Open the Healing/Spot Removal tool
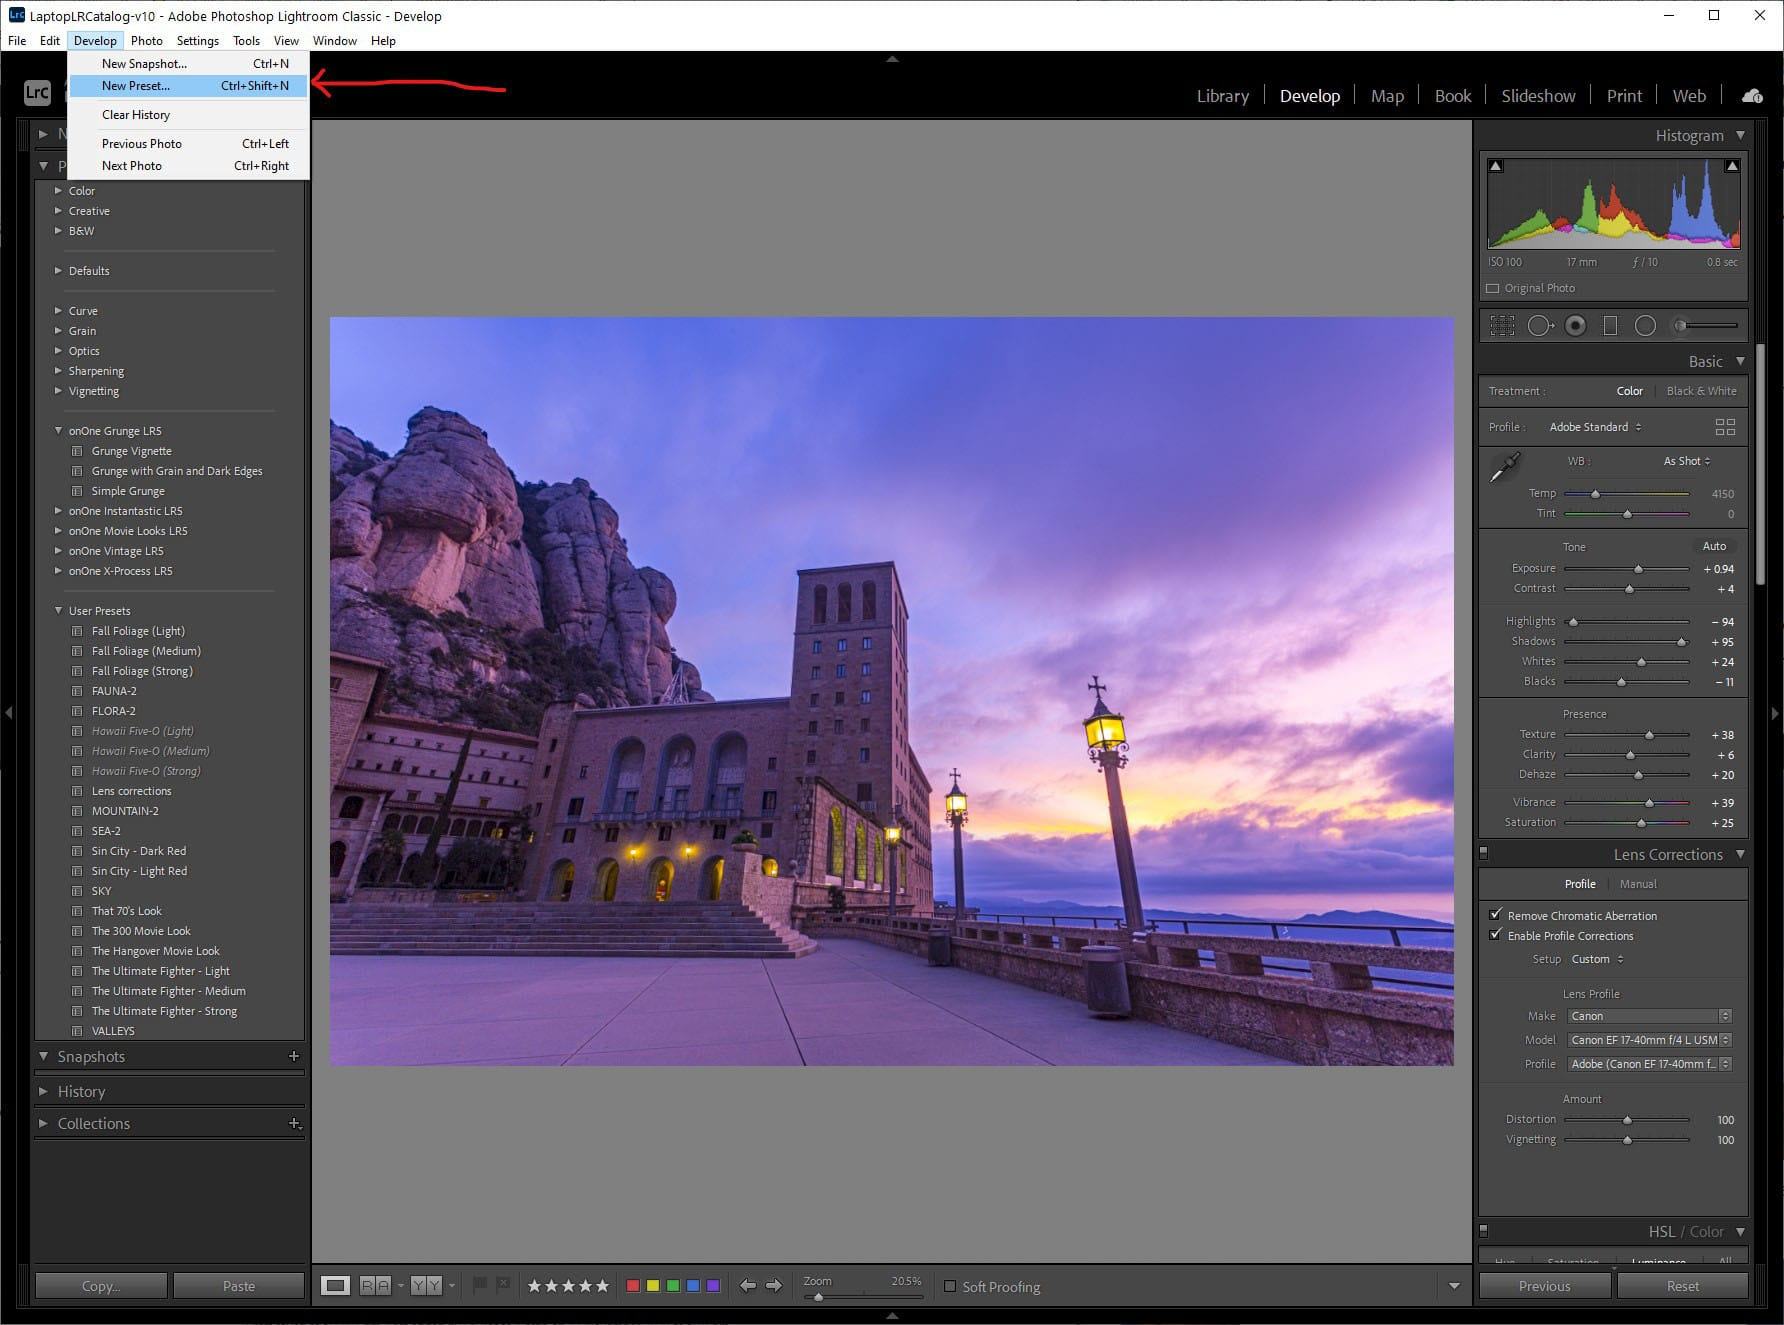 point(1539,325)
